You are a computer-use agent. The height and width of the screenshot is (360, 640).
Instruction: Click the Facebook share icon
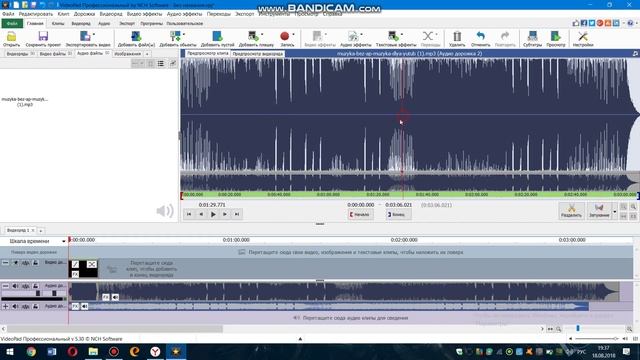point(584,23)
